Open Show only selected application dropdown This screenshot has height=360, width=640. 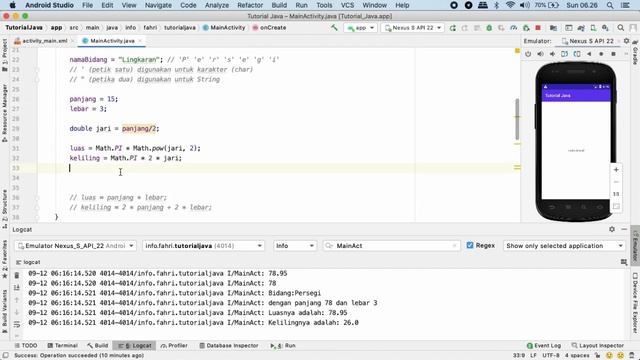coord(564,246)
